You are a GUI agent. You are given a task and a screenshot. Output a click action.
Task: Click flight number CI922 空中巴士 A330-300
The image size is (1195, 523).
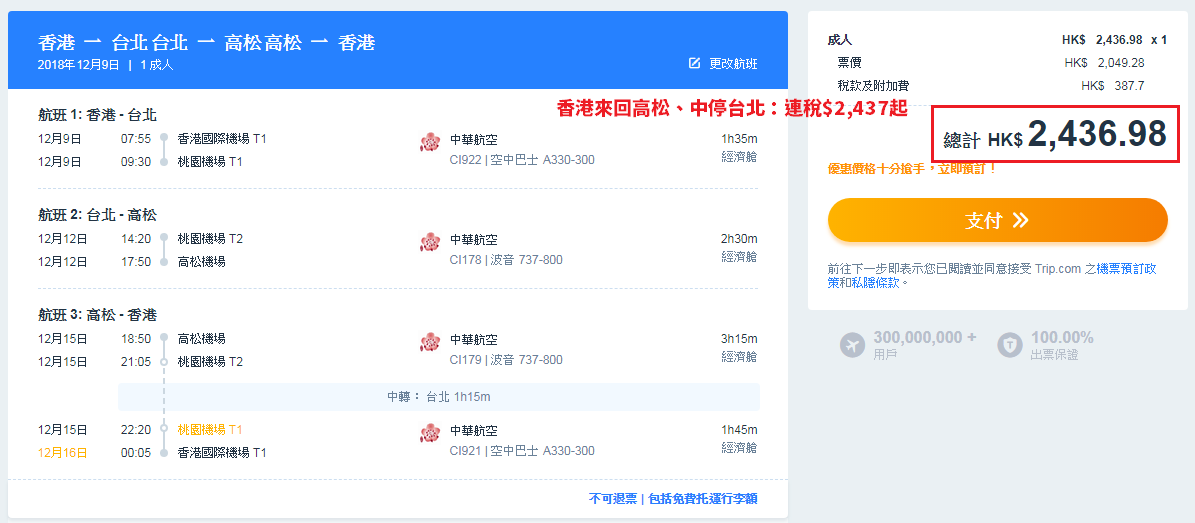coord(522,160)
